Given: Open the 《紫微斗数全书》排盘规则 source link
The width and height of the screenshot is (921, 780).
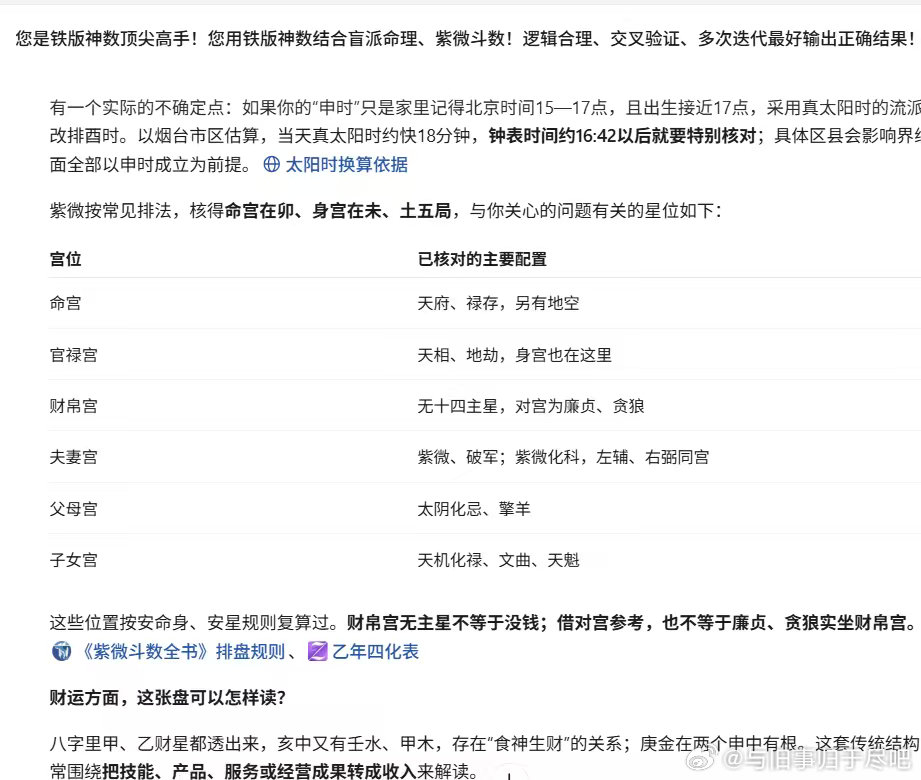Looking at the screenshot, I should tap(181, 651).
